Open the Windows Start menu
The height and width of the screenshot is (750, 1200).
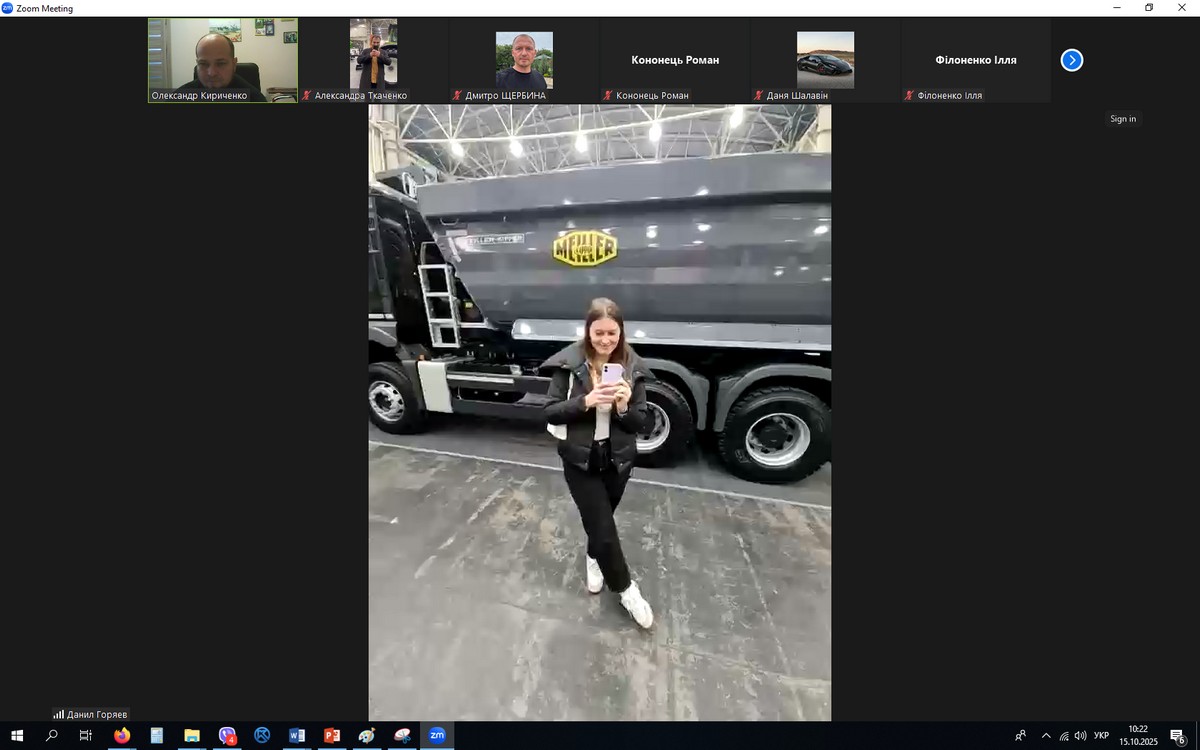pyautogui.click(x=17, y=736)
